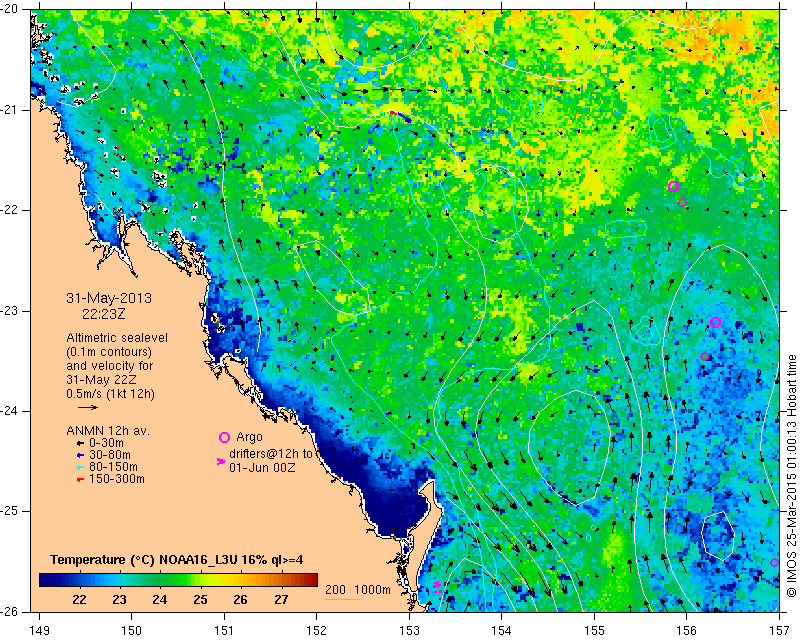Click the latitude axis label -23
This screenshot has width=800, height=640.
pyautogui.click(x=9, y=311)
